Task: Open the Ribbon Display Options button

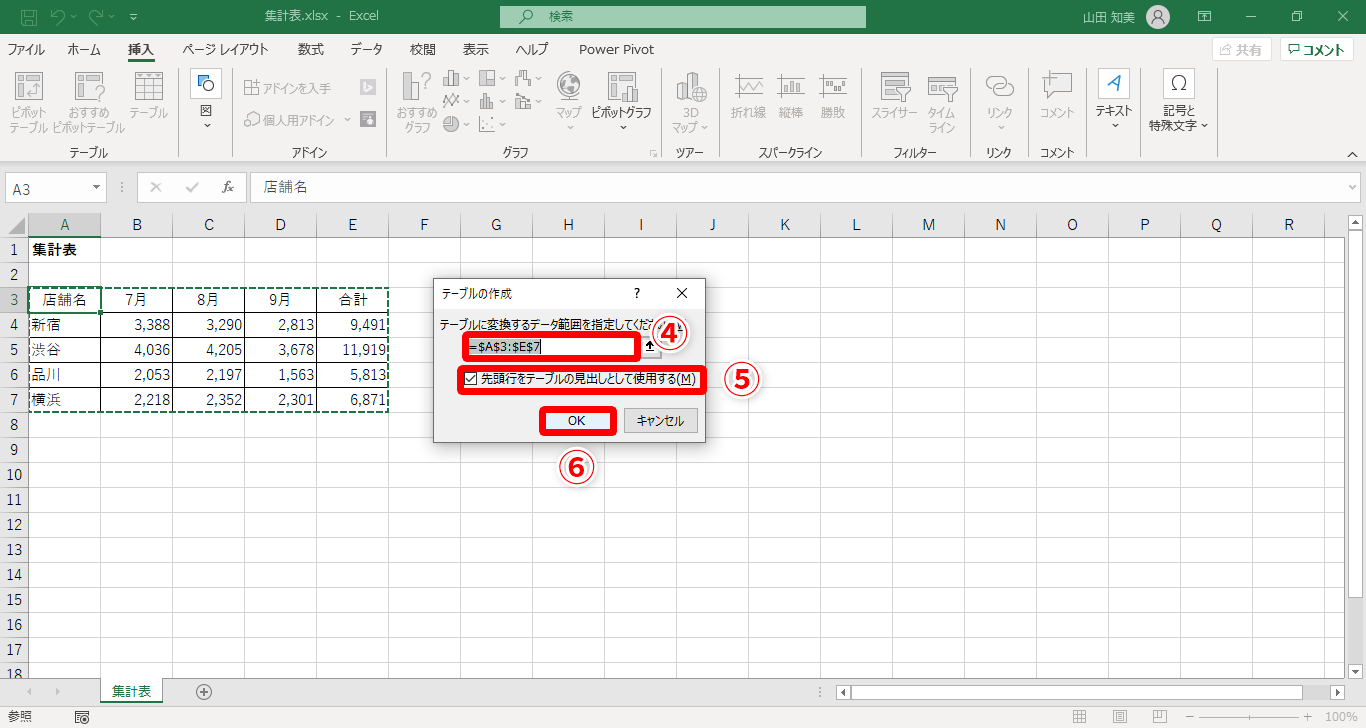Action: point(1205,17)
